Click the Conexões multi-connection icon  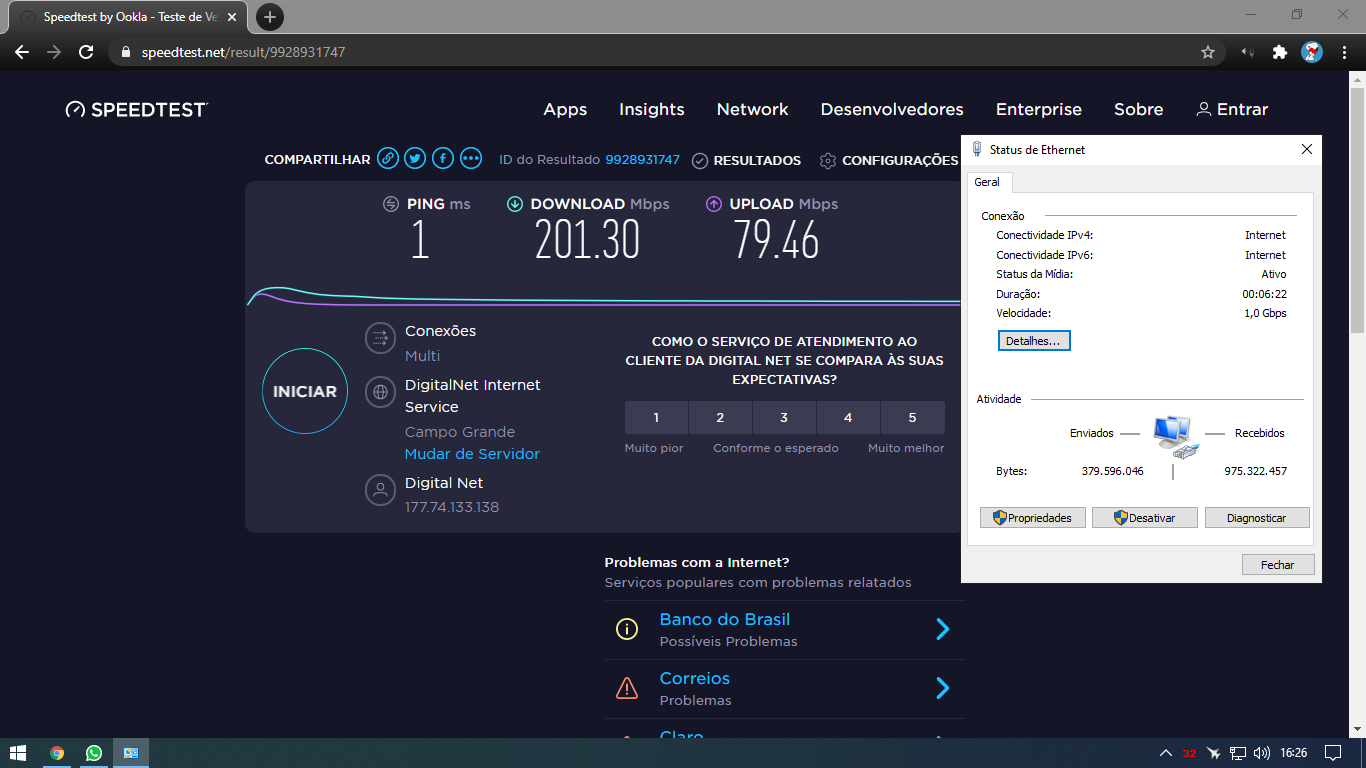[x=380, y=339]
